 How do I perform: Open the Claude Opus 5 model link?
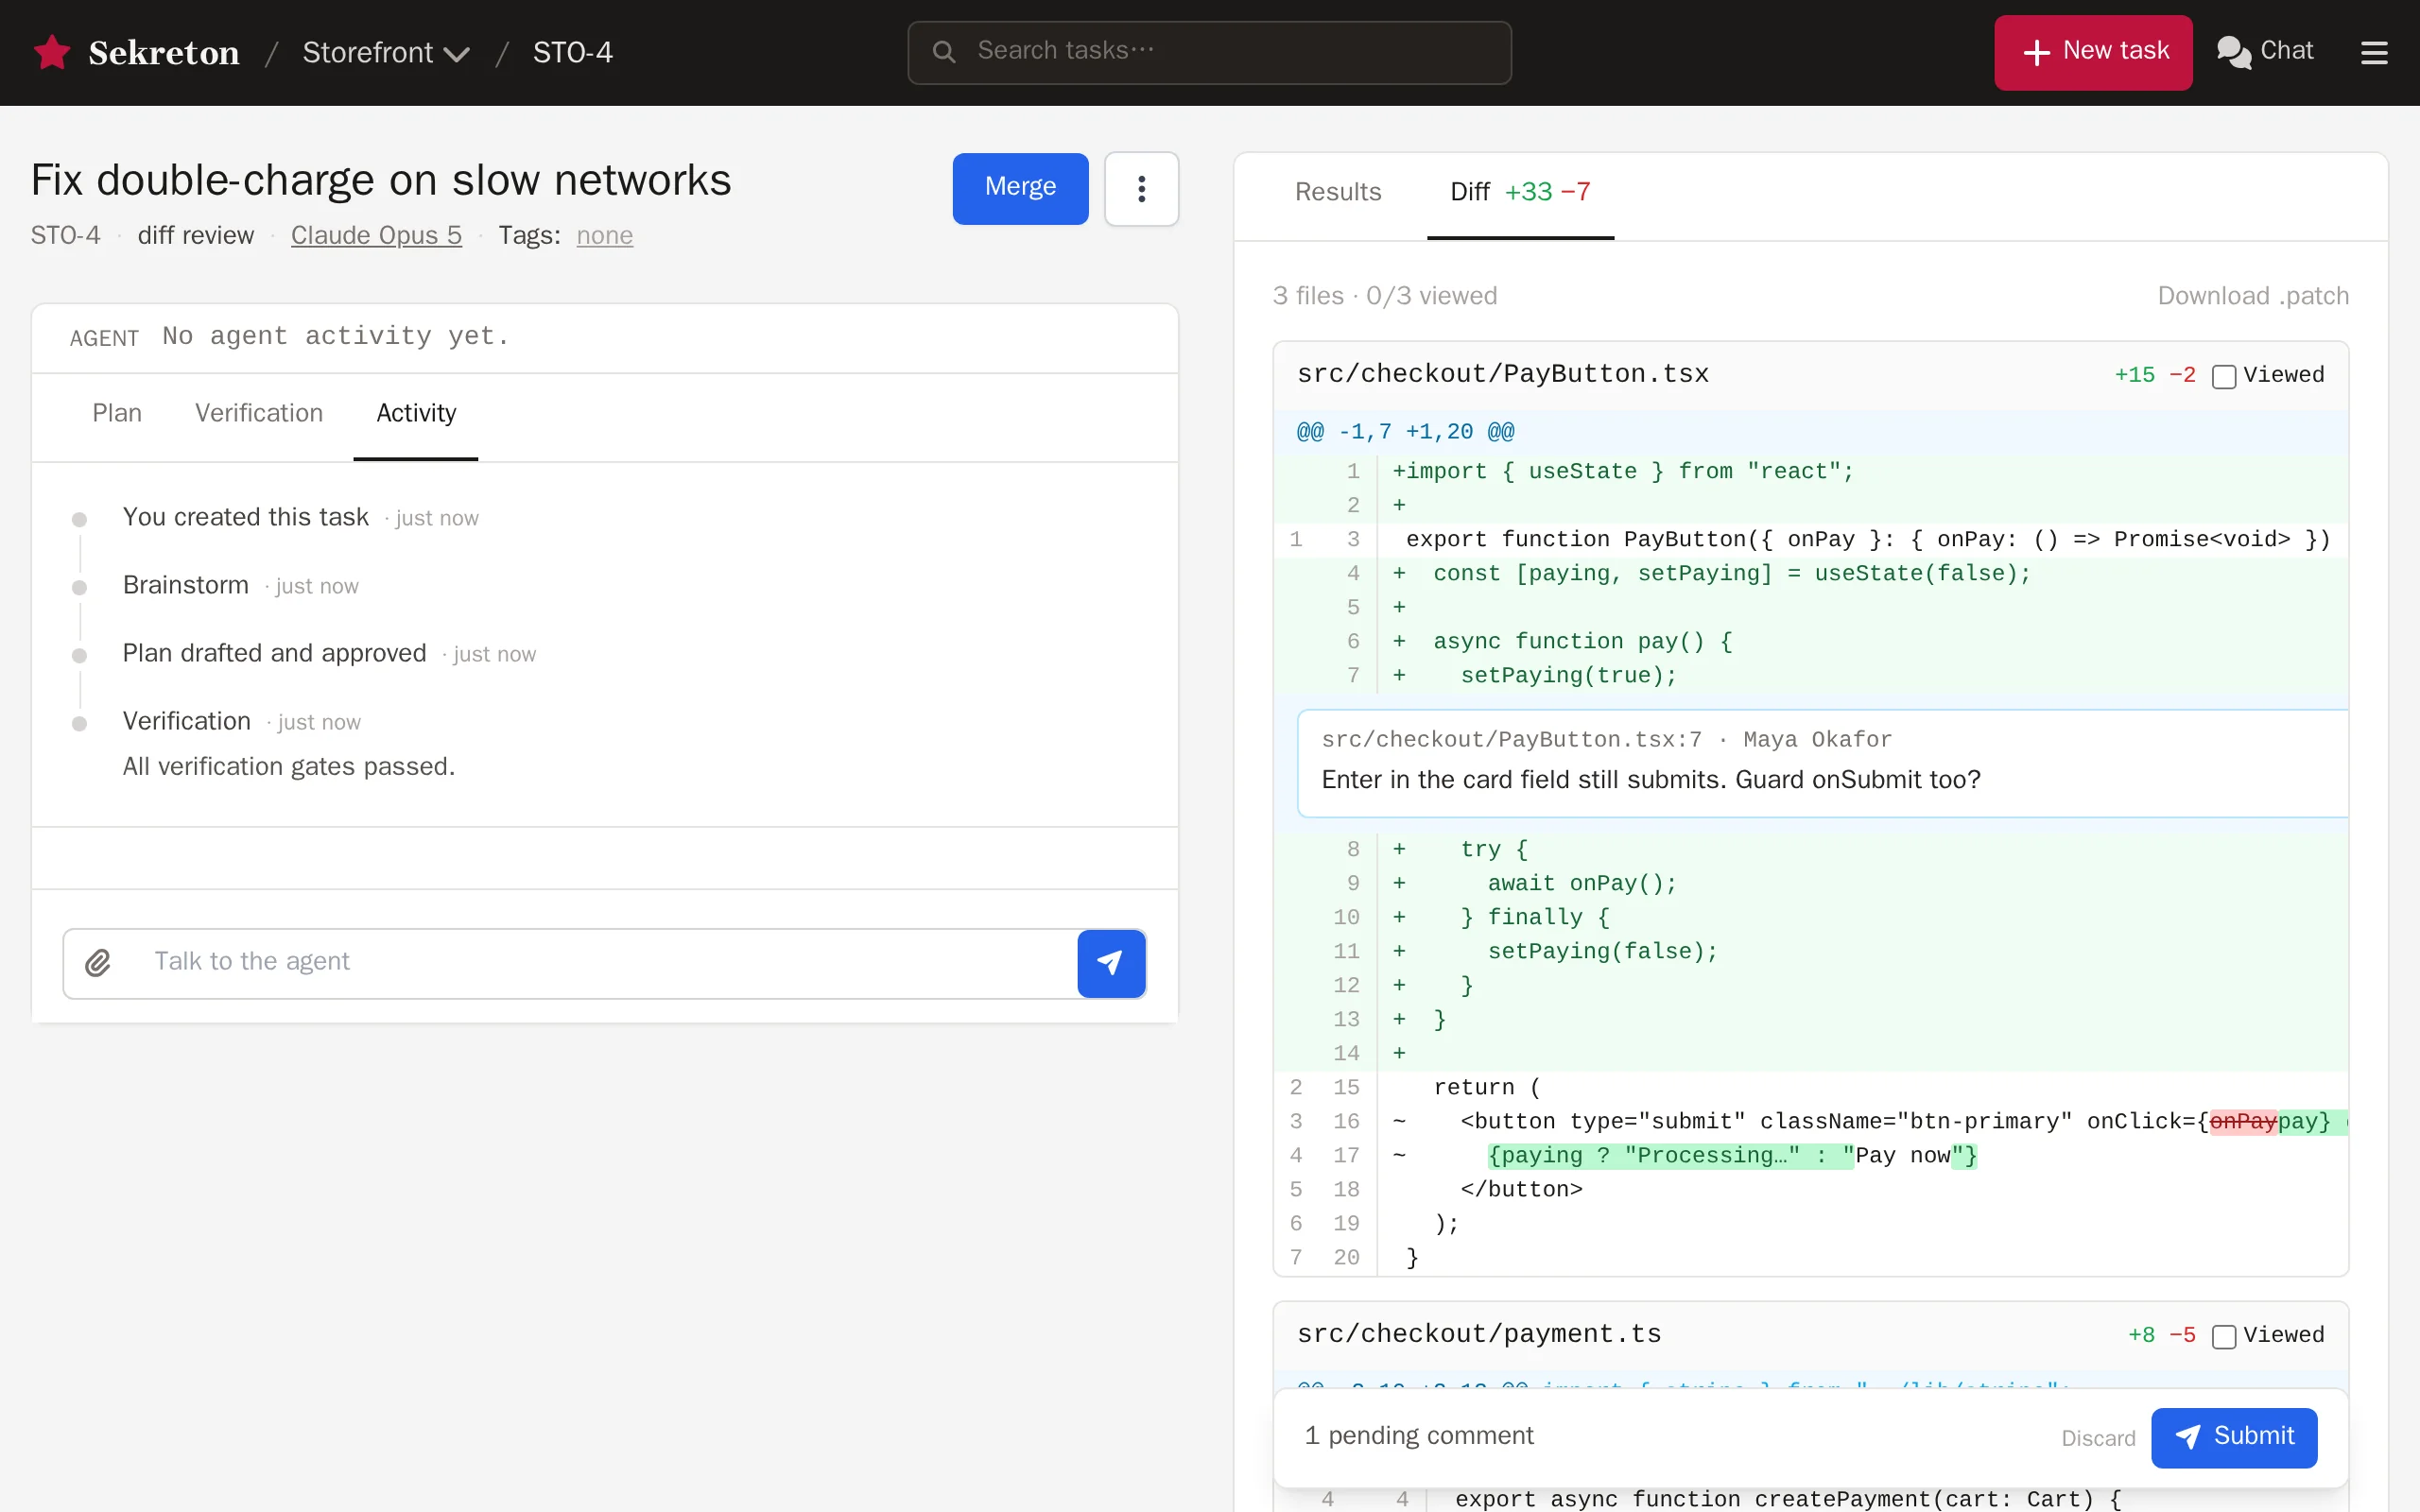coord(376,235)
